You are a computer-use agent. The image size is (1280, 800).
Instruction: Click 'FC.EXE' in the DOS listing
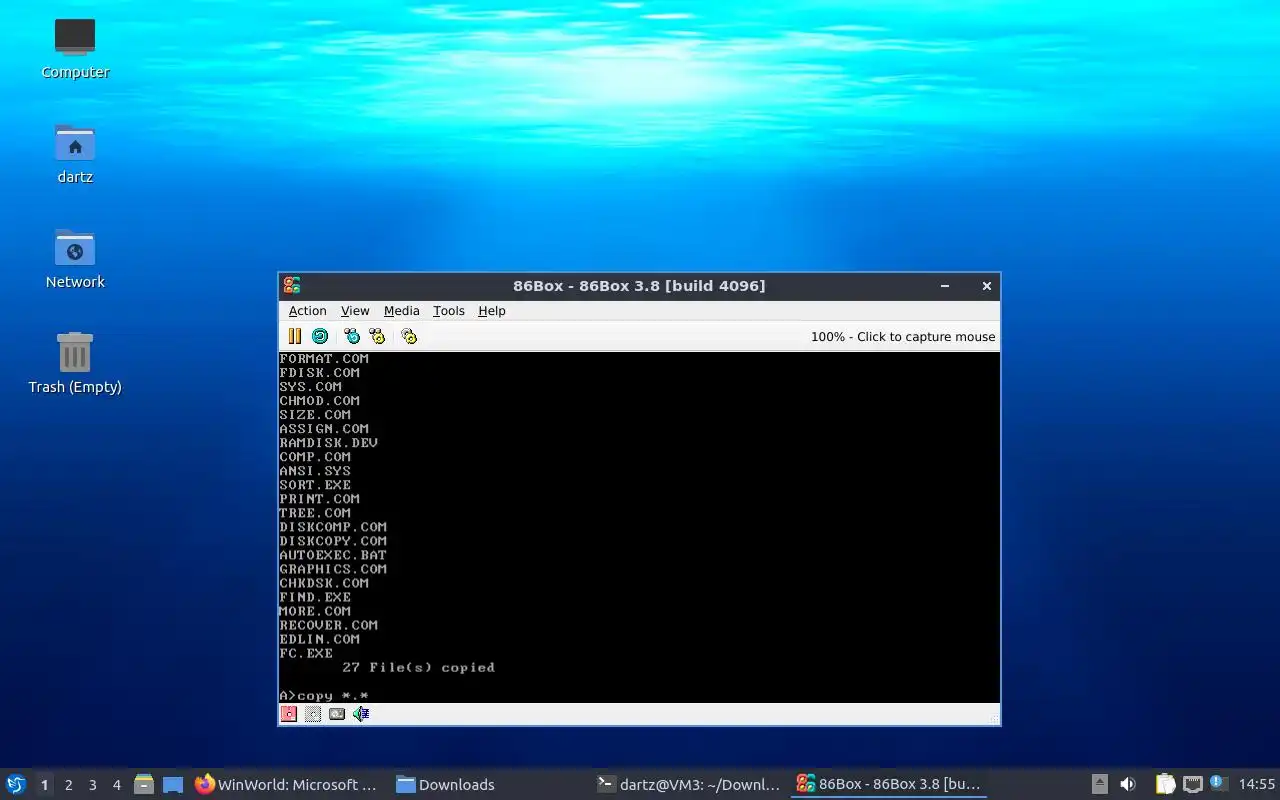[306, 653]
